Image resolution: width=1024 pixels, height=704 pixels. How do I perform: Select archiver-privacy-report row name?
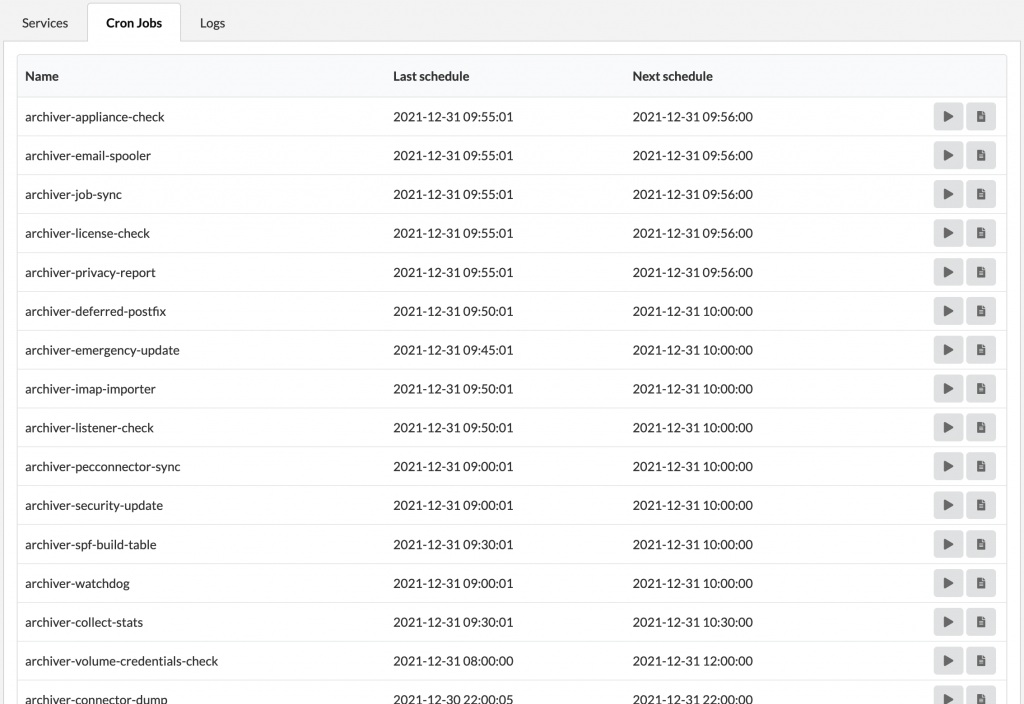point(90,272)
